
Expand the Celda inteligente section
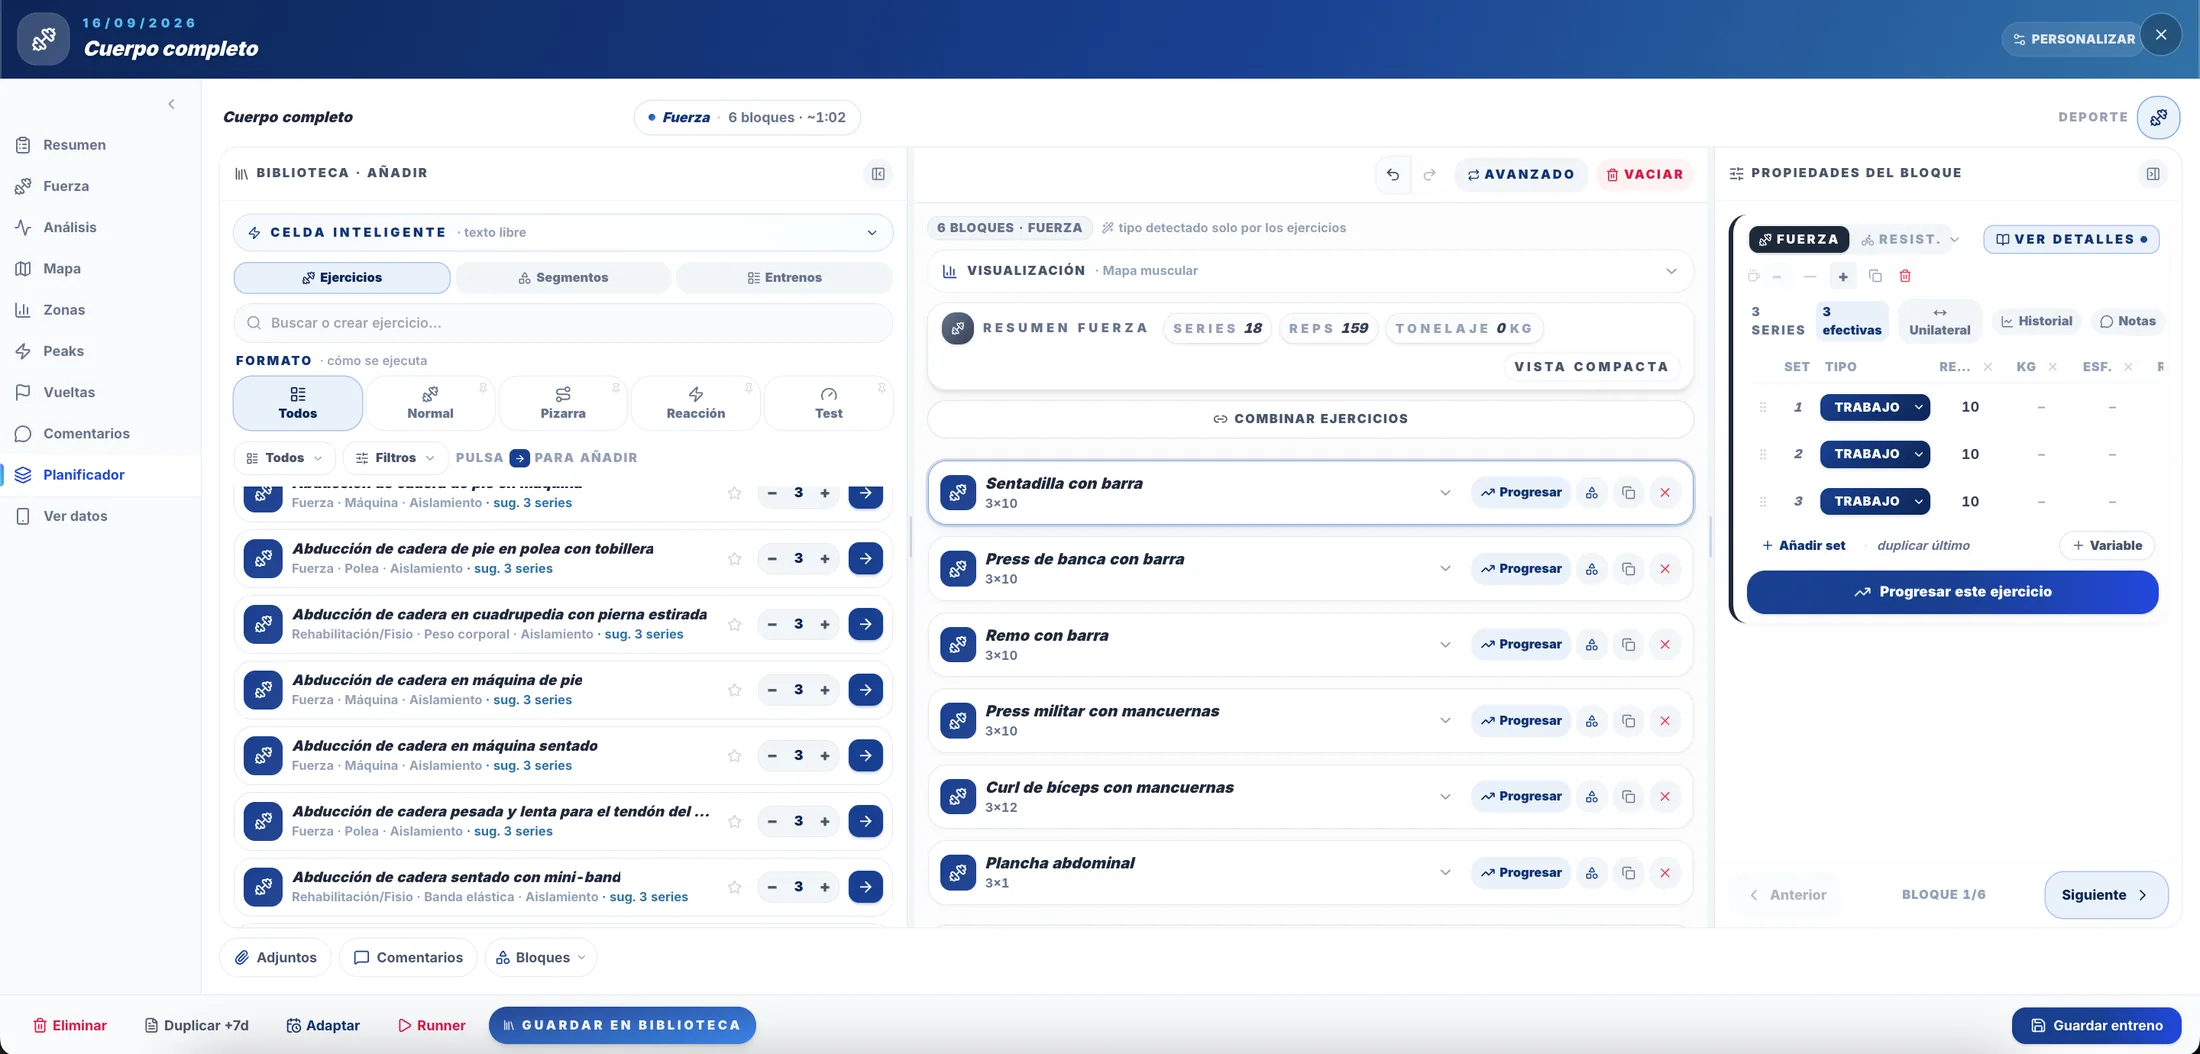click(x=563, y=232)
